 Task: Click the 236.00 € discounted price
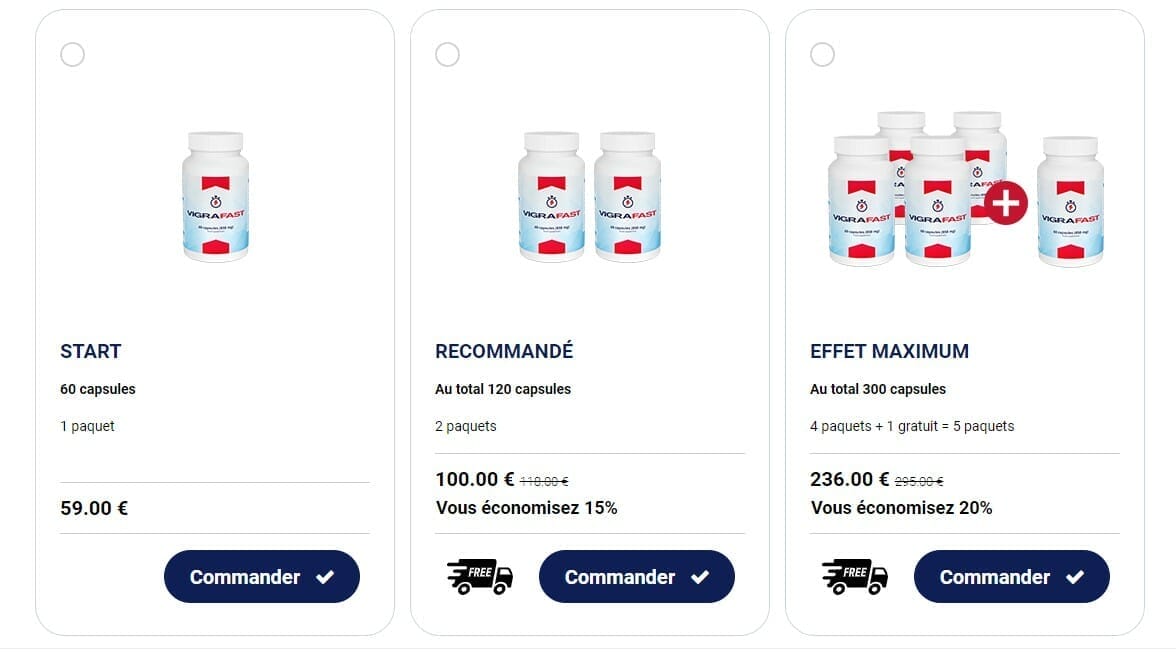coord(850,479)
